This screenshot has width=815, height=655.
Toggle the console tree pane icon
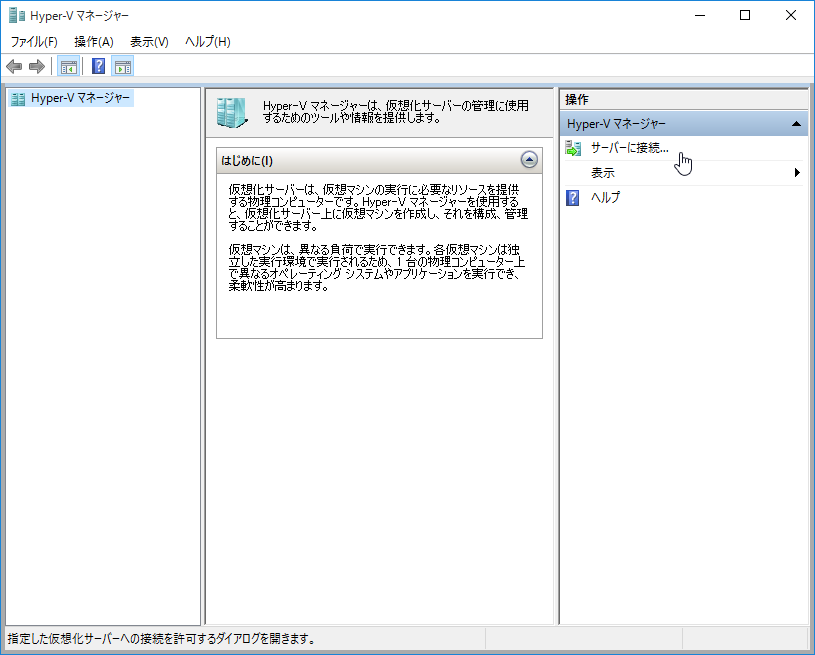[69, 67]
